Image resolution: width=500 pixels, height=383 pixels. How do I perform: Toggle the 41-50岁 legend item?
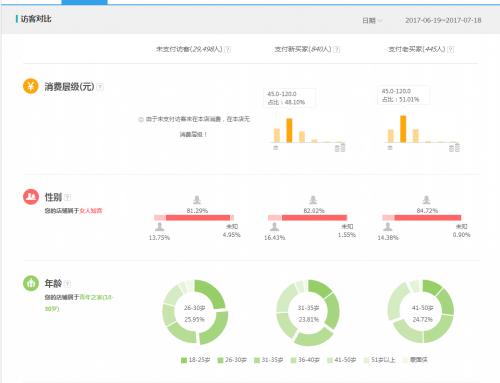[342, 360]
